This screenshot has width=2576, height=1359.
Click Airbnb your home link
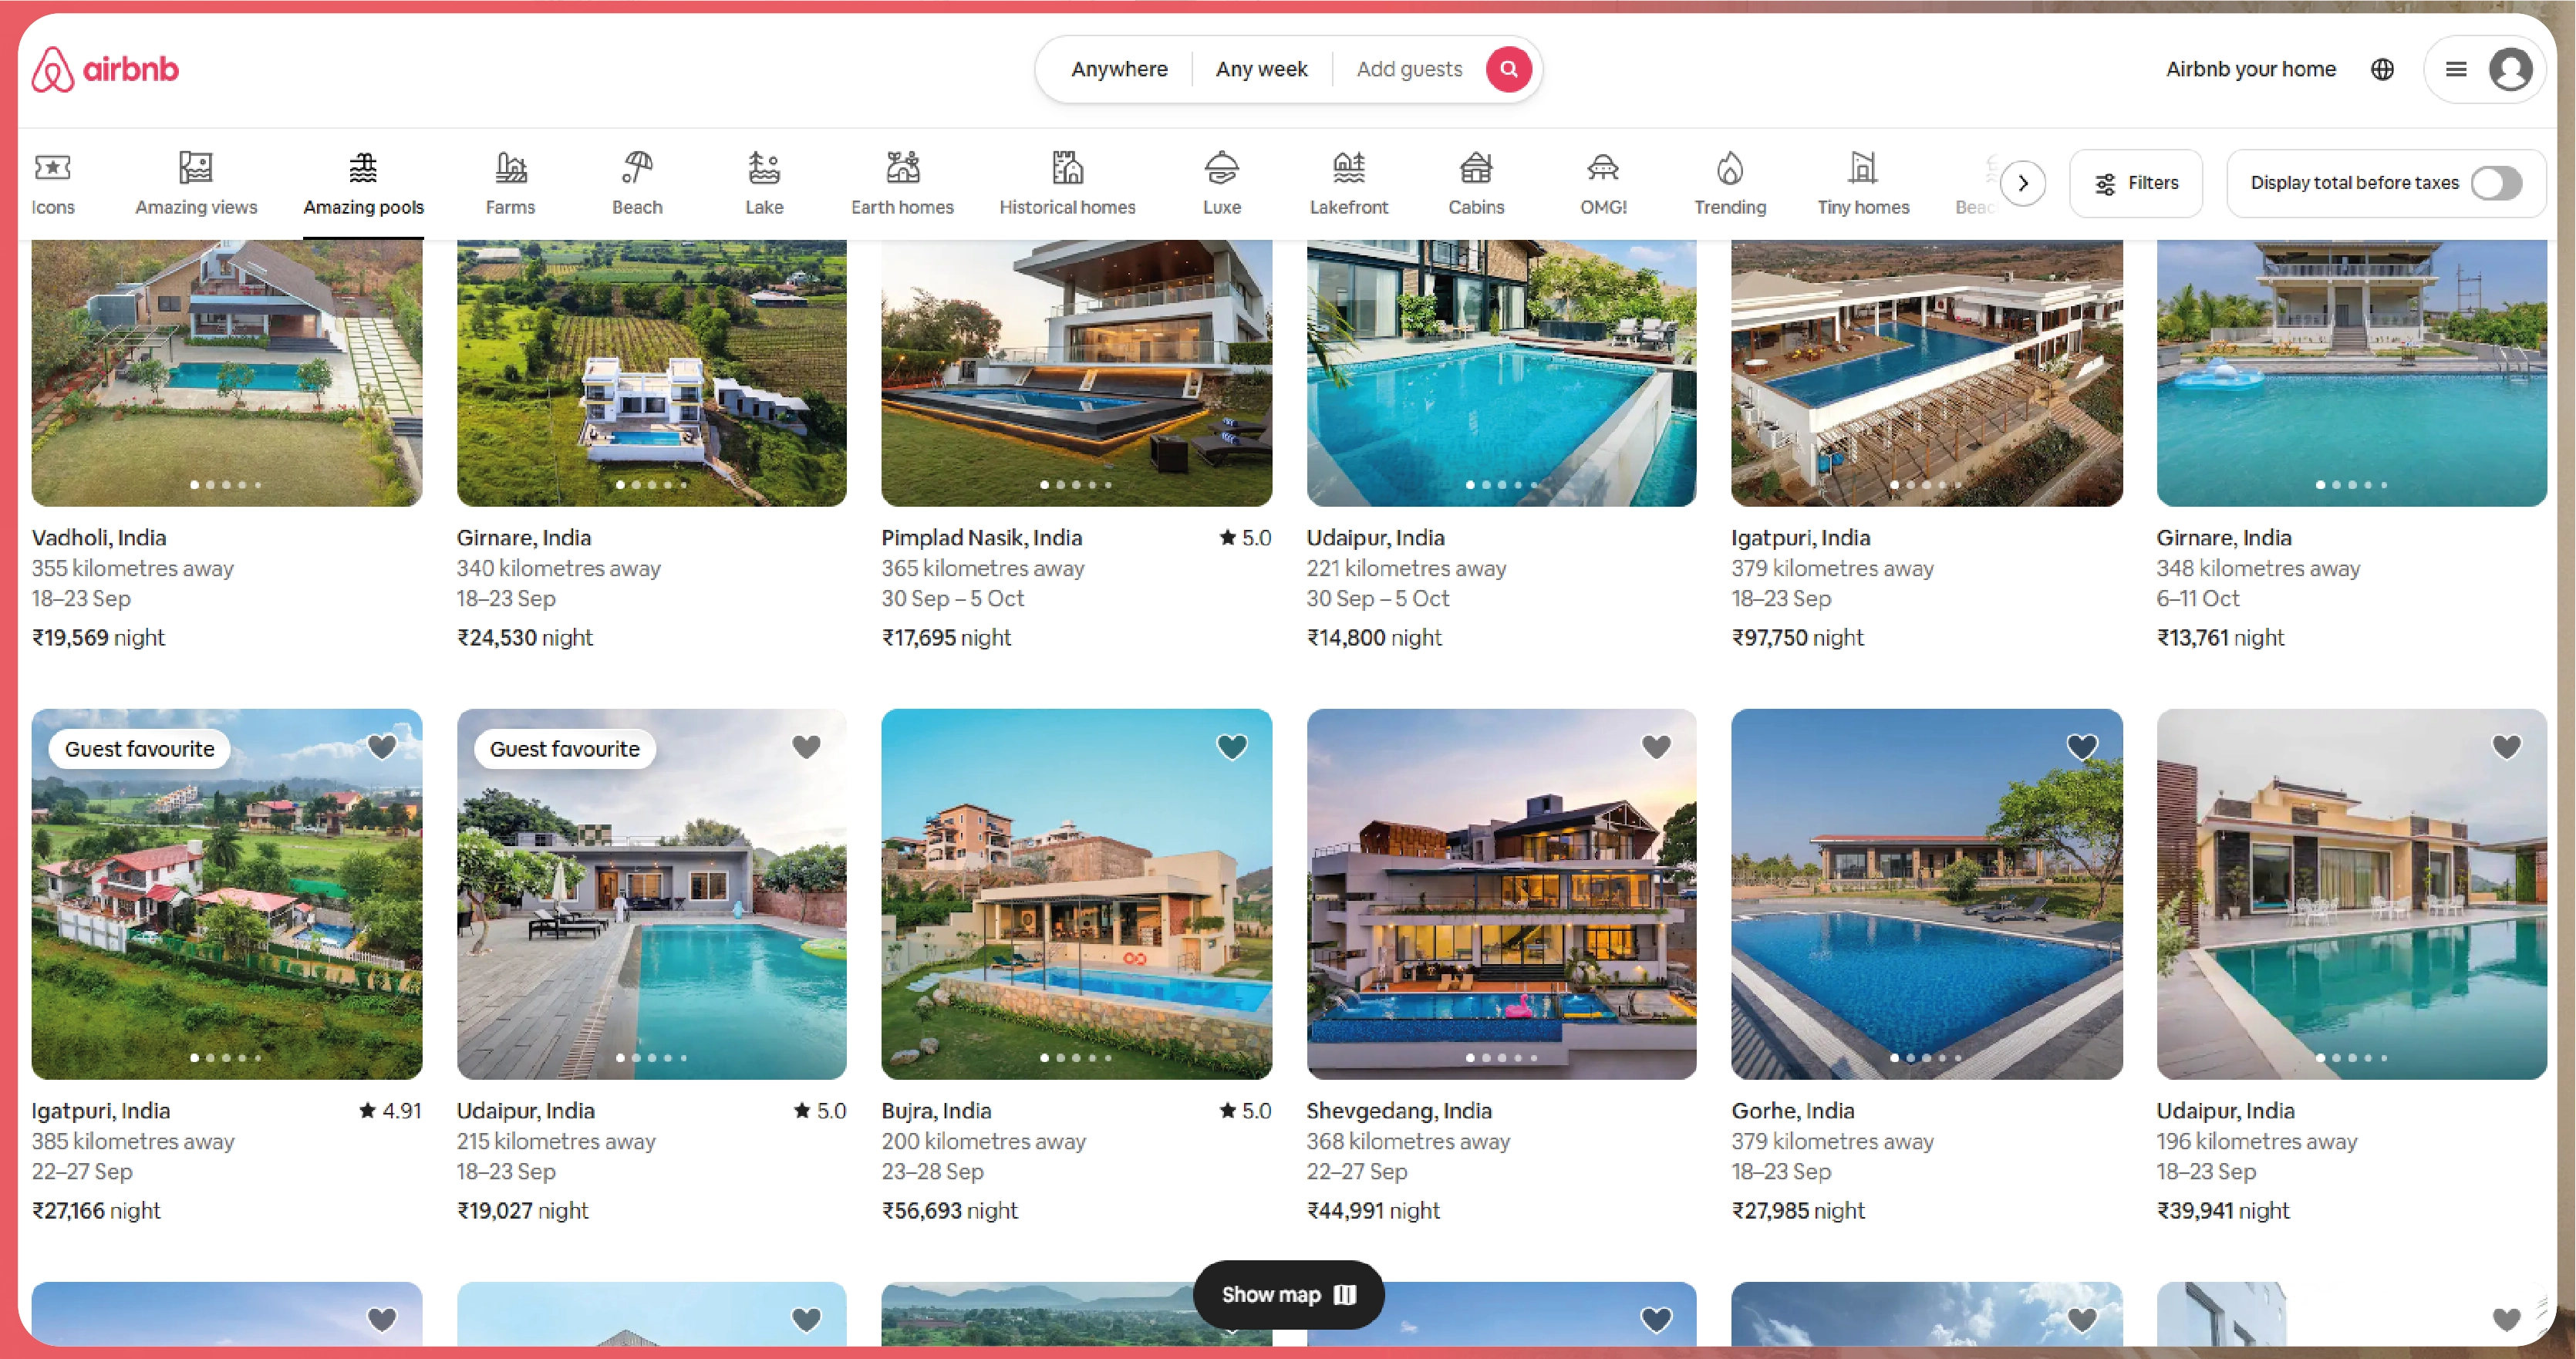(x=2250, y=69)
